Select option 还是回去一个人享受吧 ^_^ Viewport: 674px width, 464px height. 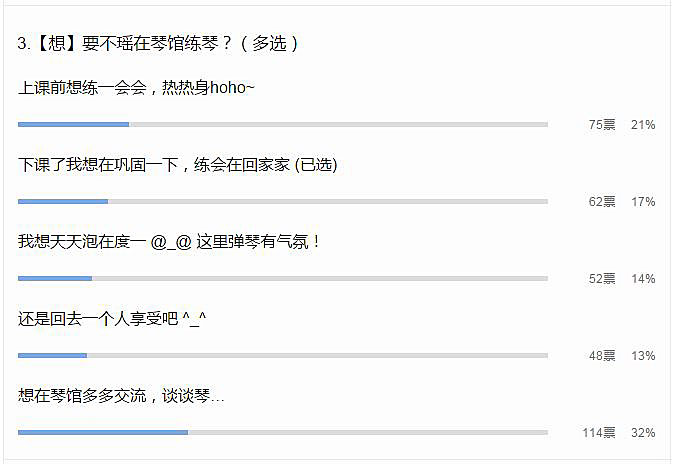pos(112,319)
